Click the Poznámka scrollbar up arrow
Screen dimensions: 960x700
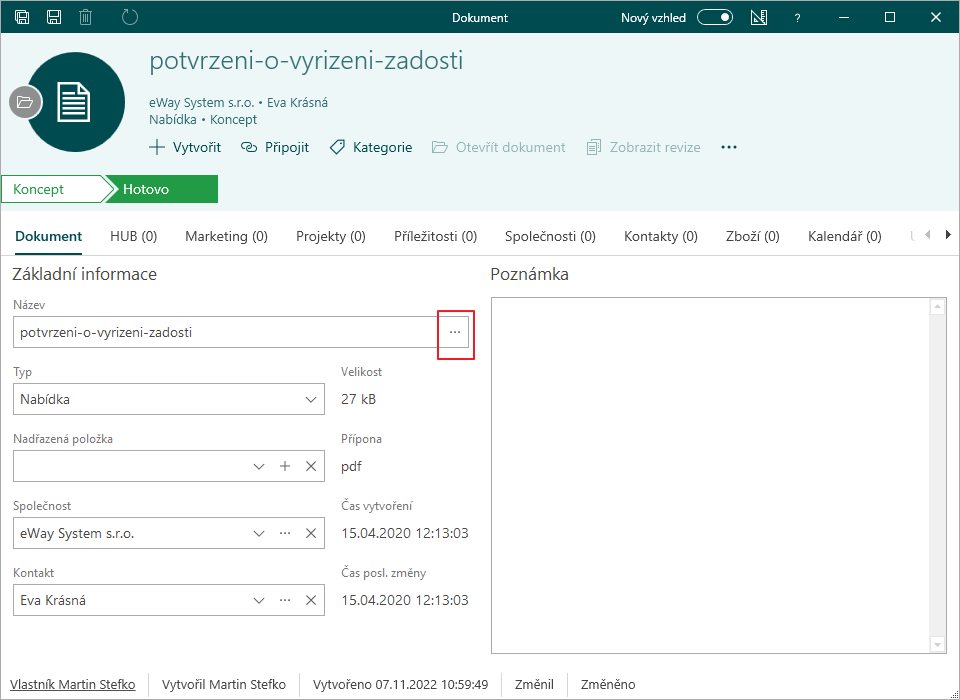pyautogui.click(x=938, y=307)
